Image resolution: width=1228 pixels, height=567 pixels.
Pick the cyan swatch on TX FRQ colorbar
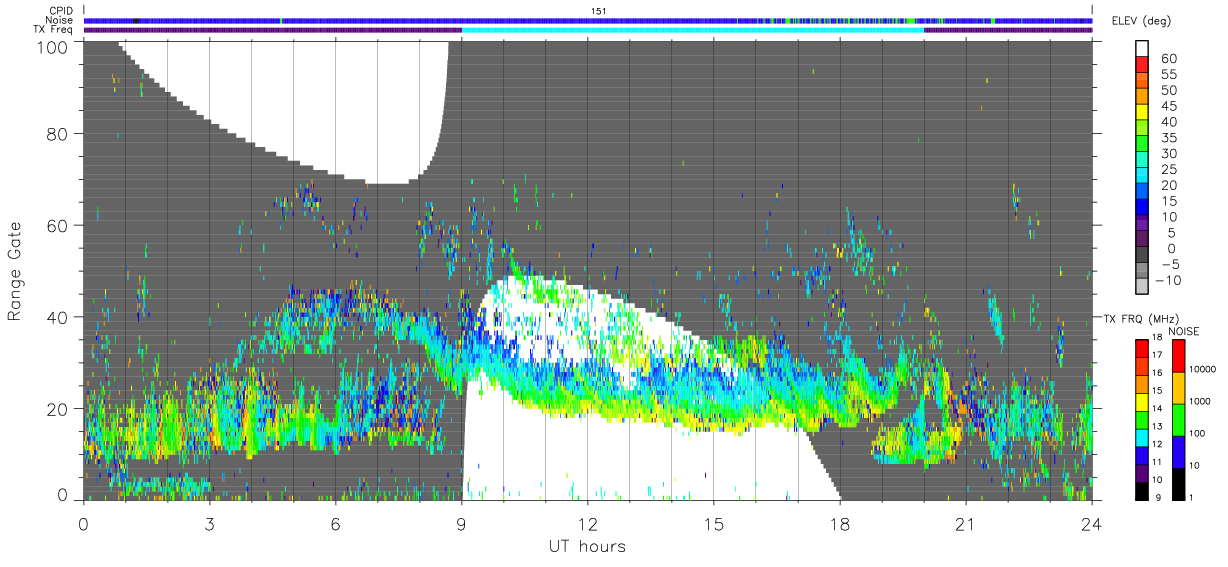click(x=1142, y=437)
